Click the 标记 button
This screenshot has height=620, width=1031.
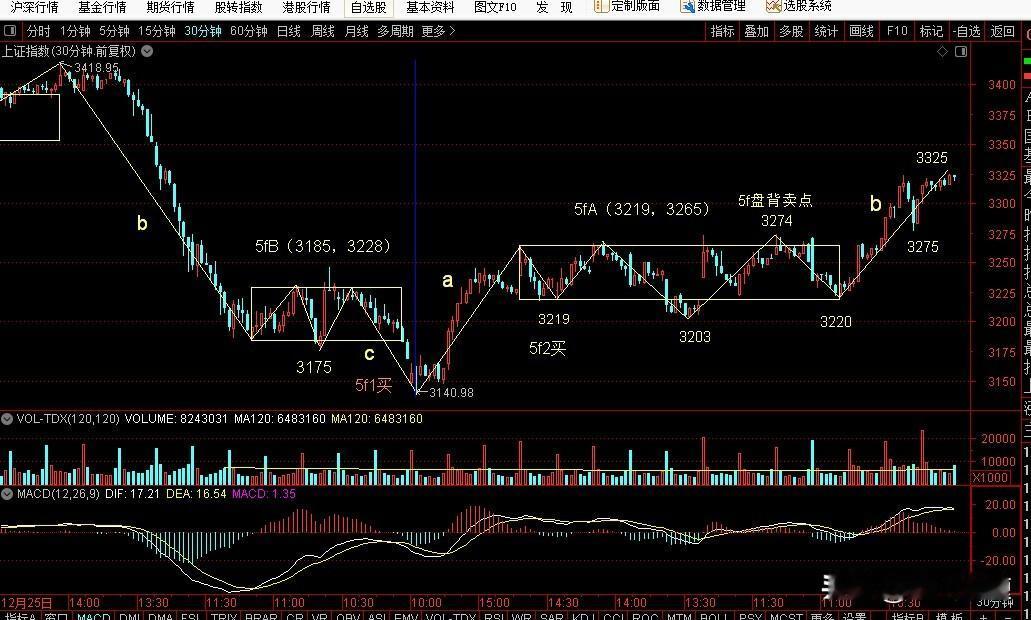coord(931,31)
